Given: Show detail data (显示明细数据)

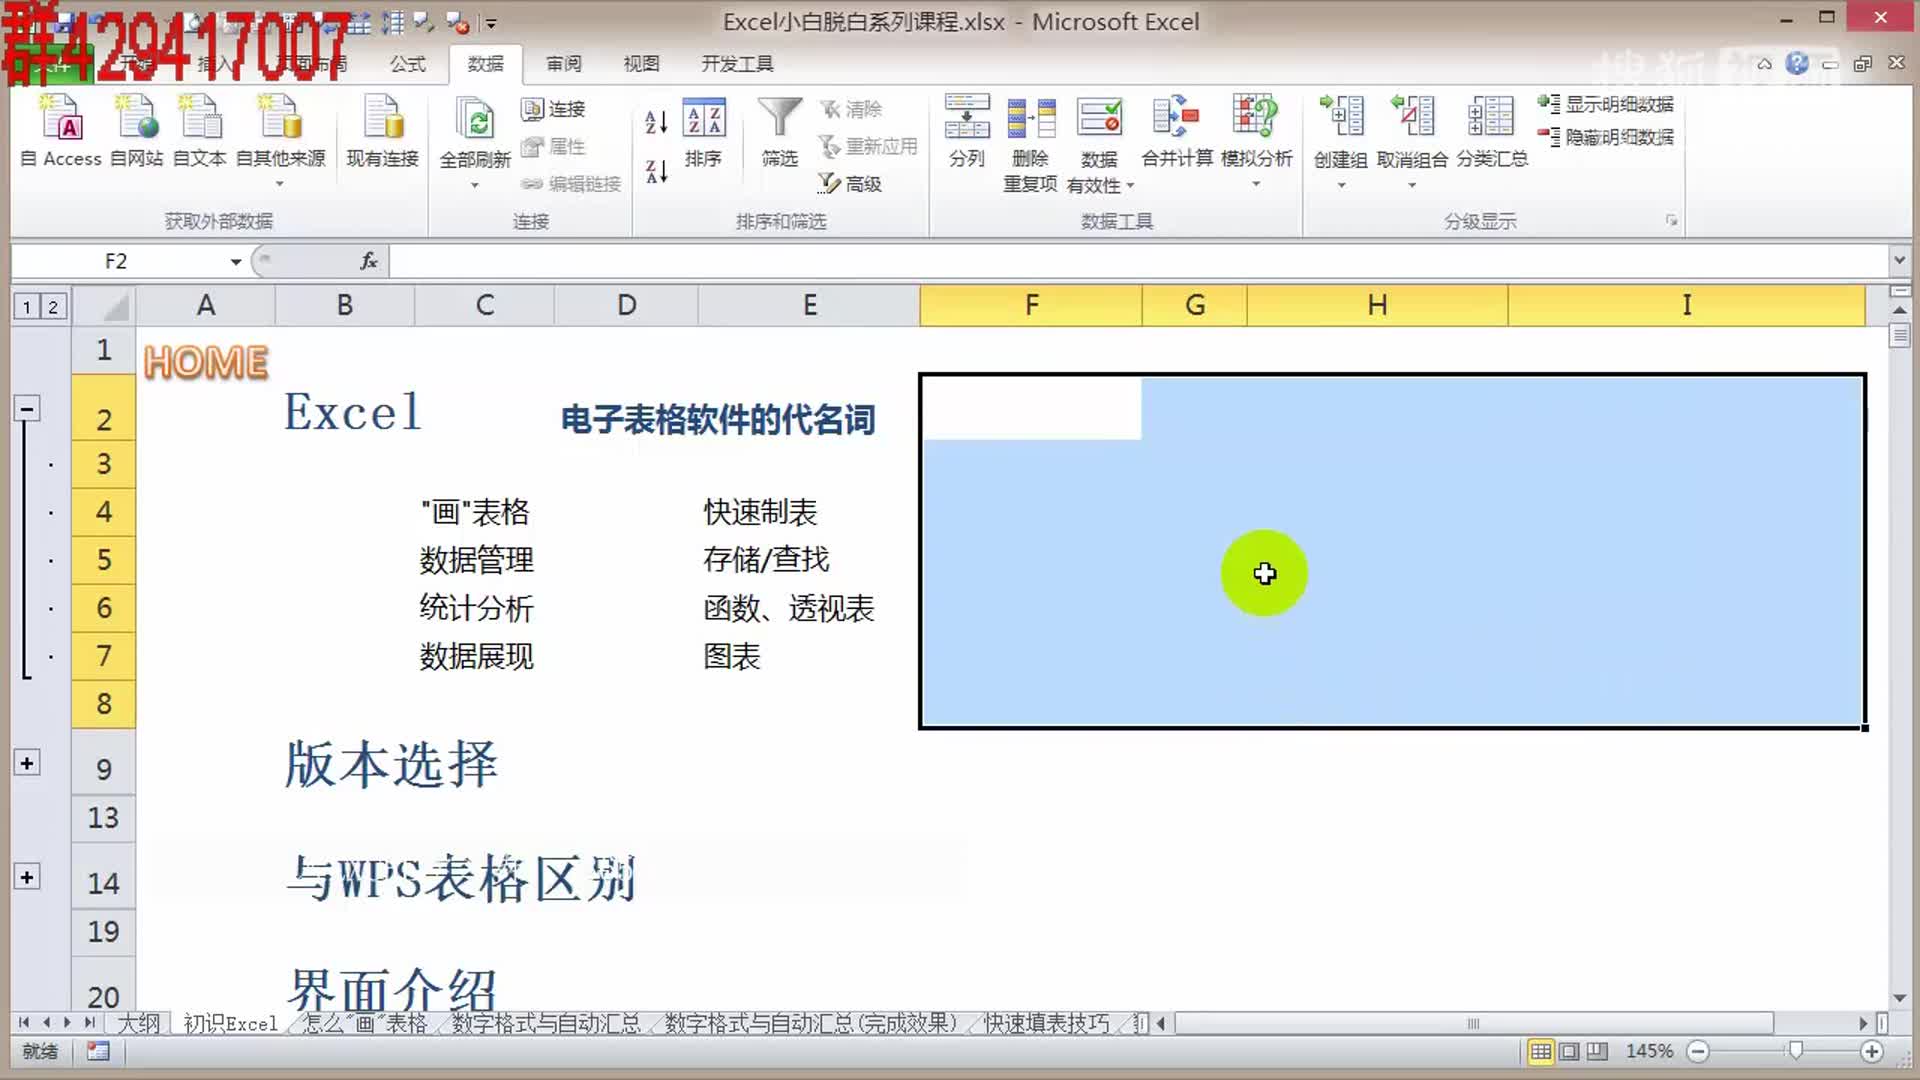Looking at the screenshot, I should click(x=1606, y=104).
